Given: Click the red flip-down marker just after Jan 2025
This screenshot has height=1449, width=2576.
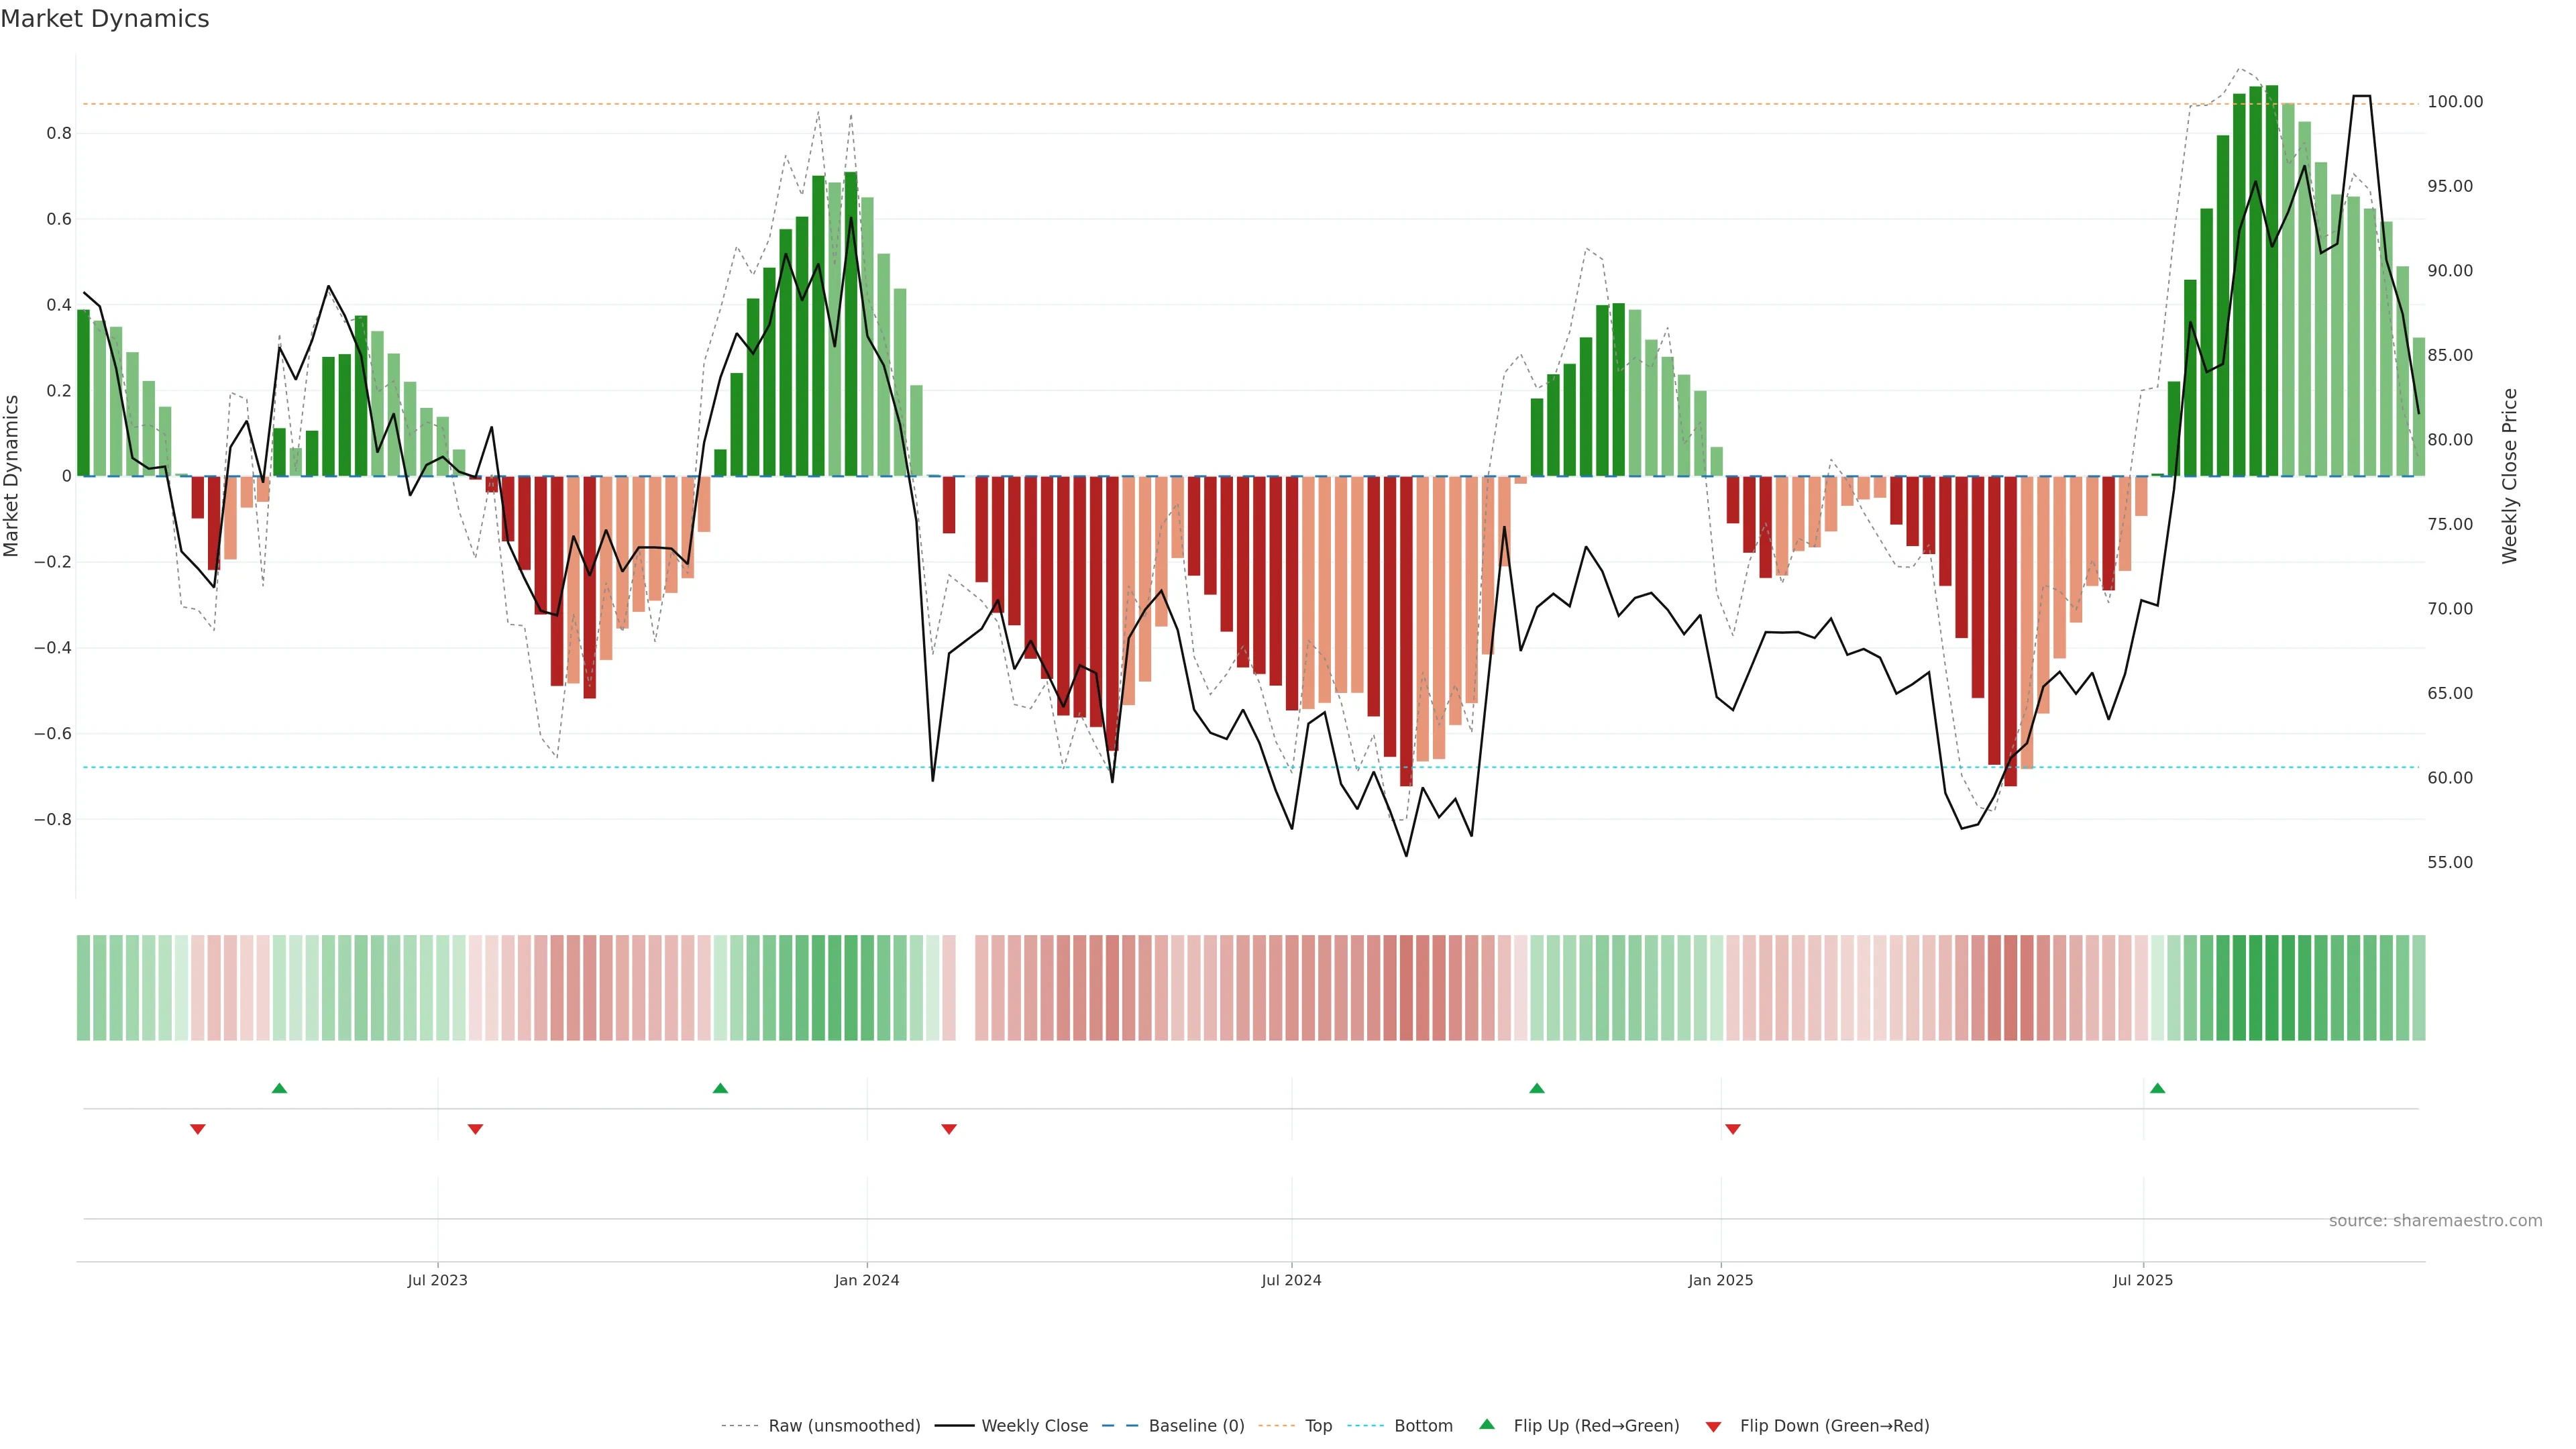Looking at the screenshot, I should (1733, 1129).
